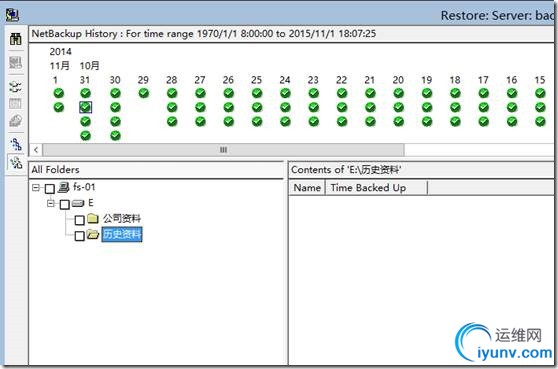
Task: Click the history scrollbar left arrow
Action: [x=36, y=150]
